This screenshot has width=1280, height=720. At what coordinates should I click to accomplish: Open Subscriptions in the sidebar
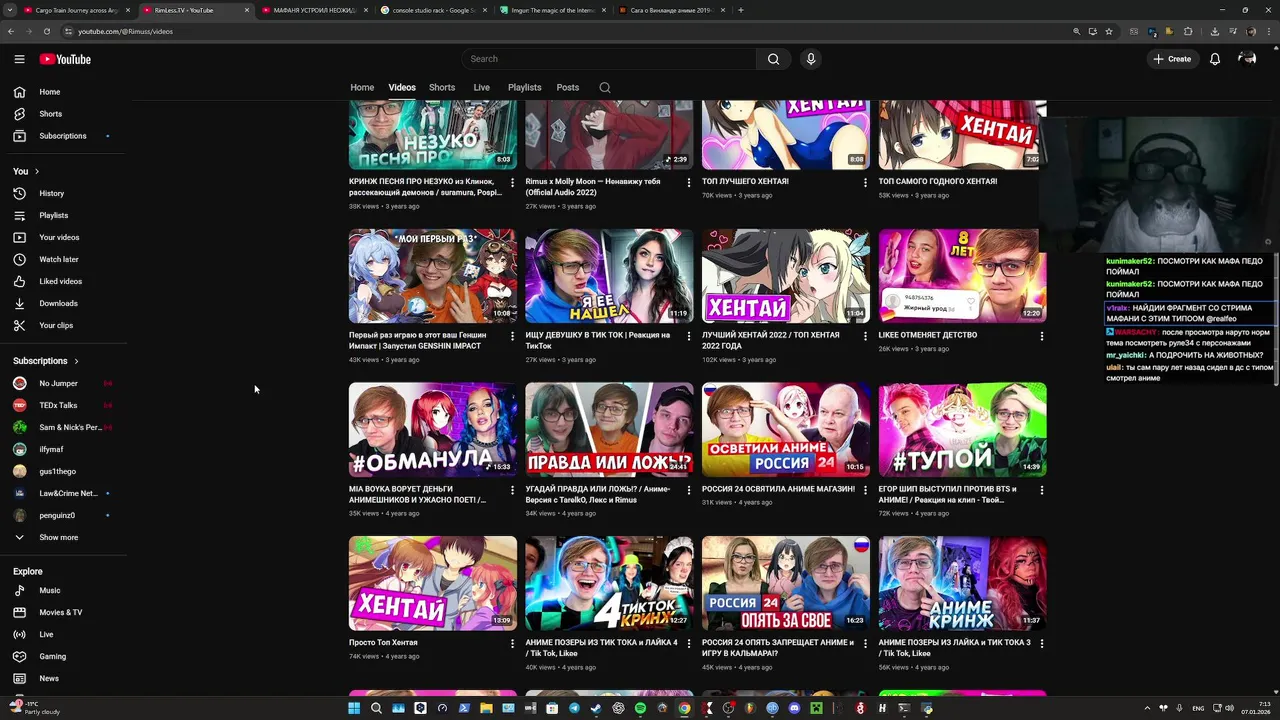pos(63,136)
